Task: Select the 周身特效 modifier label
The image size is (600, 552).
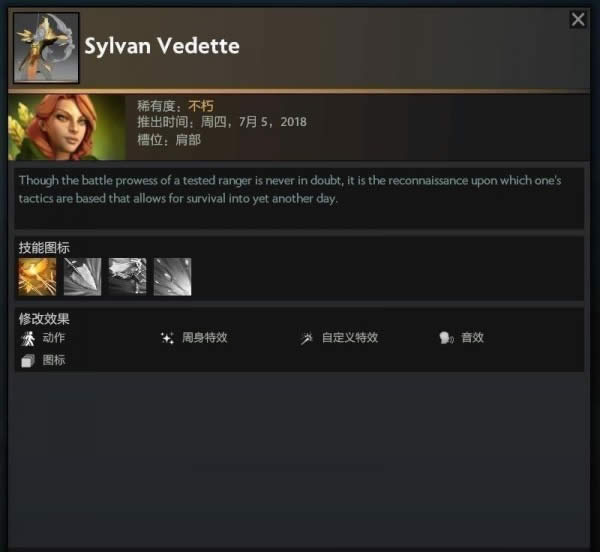Action: [205, 338]
